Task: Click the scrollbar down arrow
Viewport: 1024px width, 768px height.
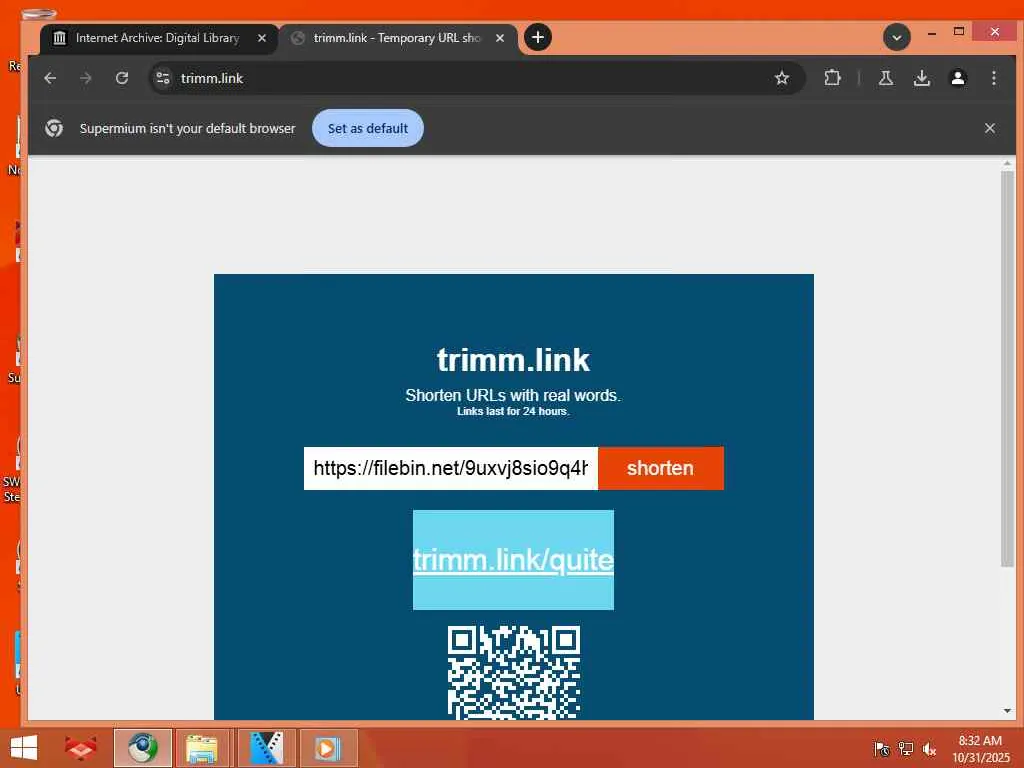Action: [1007, 711]
